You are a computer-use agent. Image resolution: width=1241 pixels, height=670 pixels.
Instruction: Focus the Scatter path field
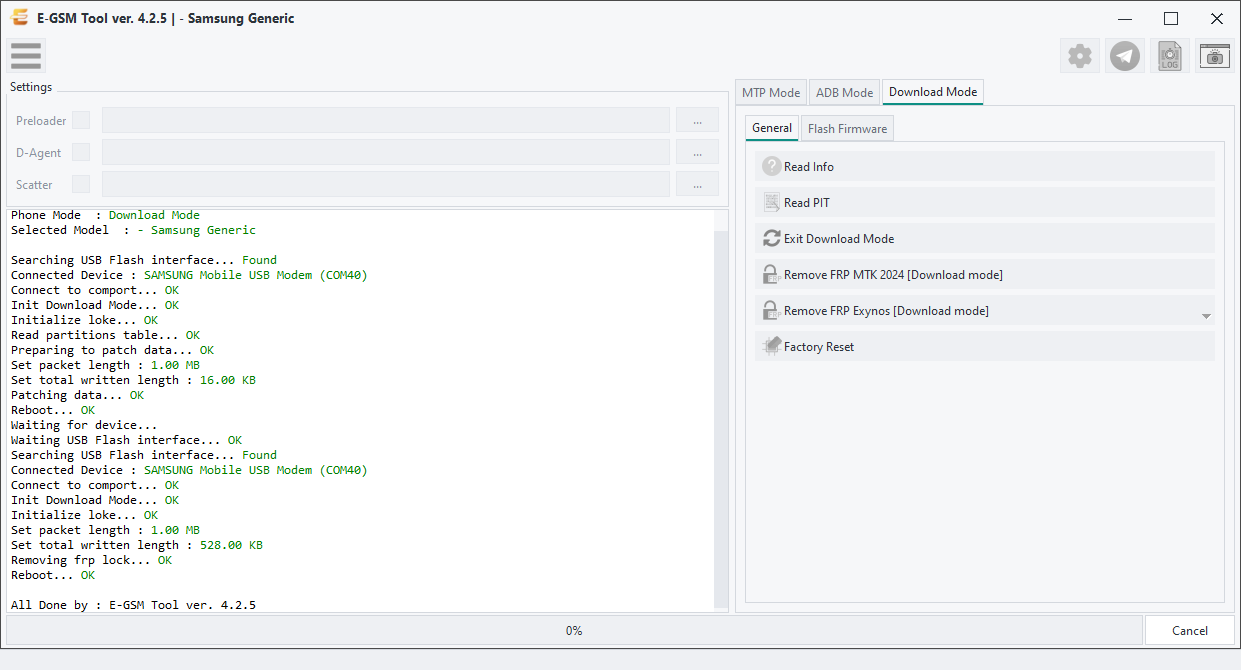pyautogui.click(x=386, y=184)
